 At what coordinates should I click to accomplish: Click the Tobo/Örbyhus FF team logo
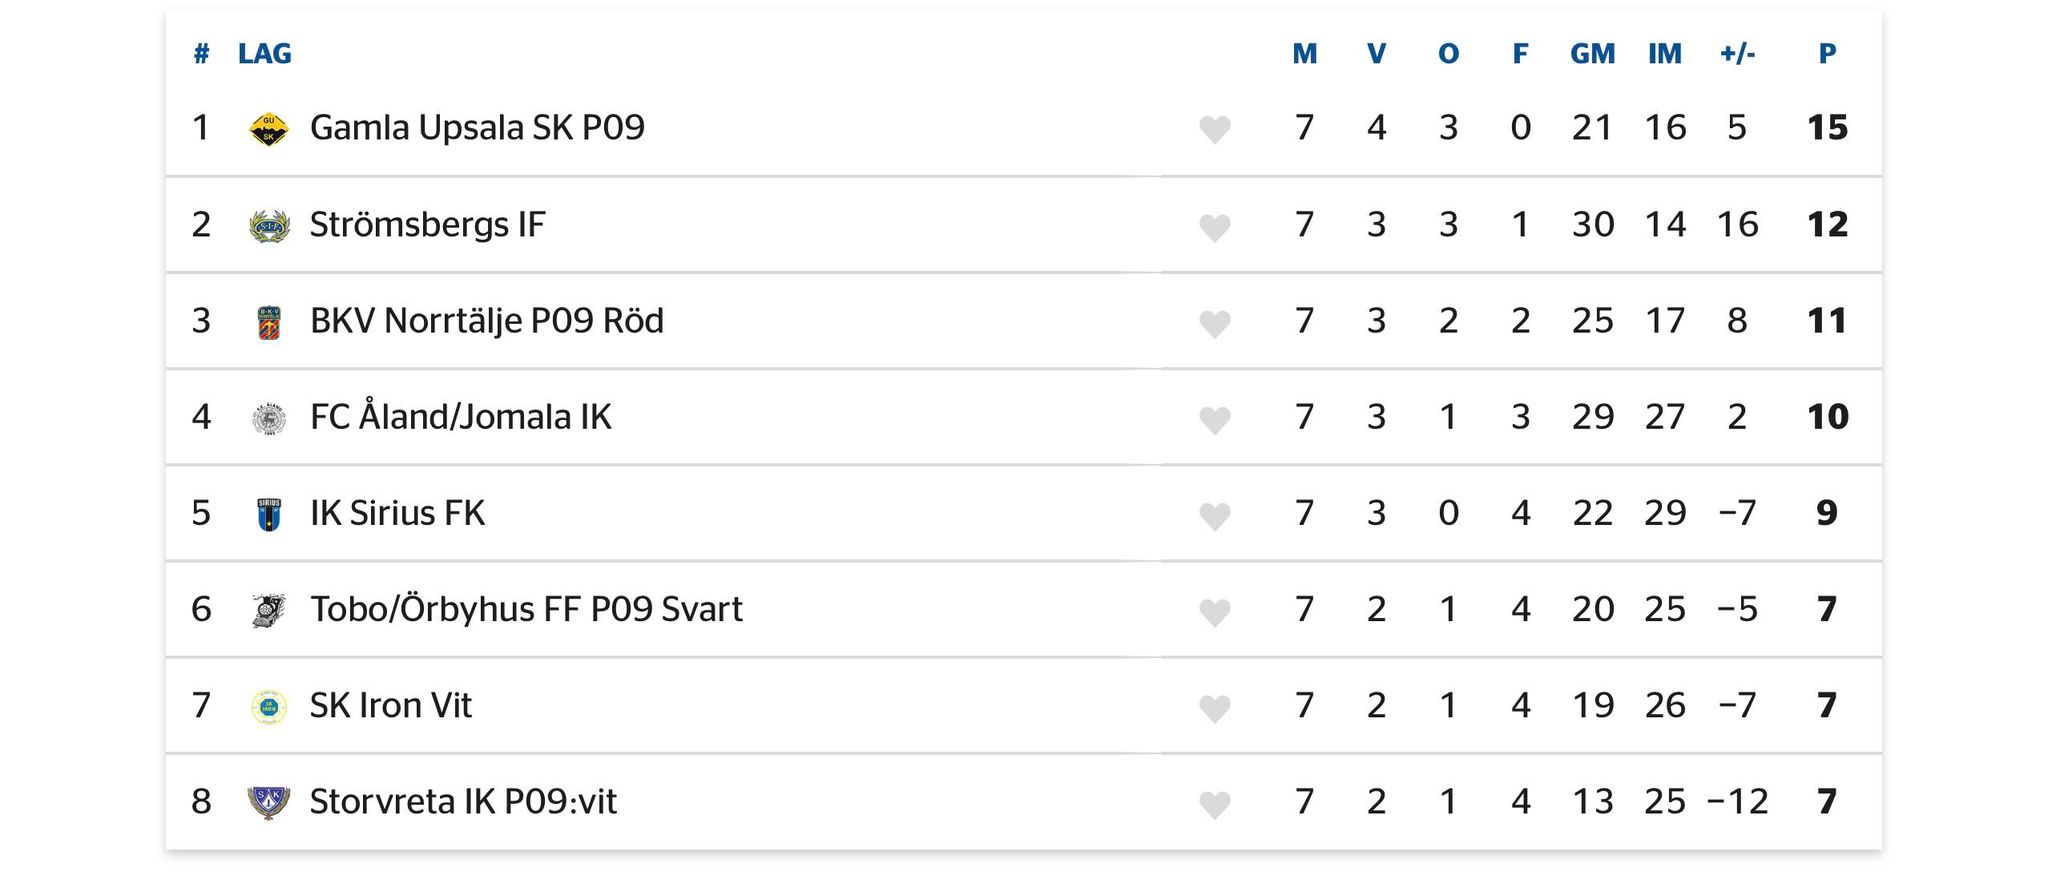(x=268, y=610)
